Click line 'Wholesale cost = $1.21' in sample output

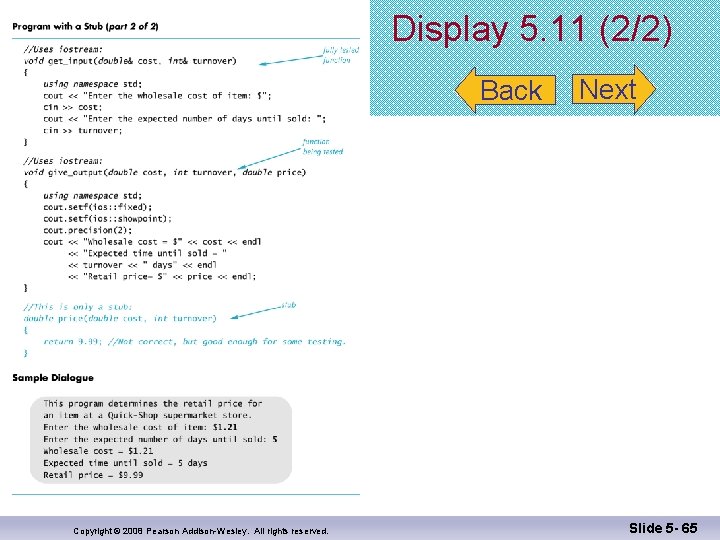[x=98, y=451]
